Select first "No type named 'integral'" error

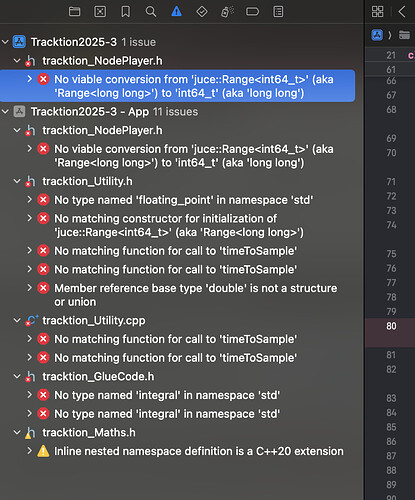pos(167,395)
